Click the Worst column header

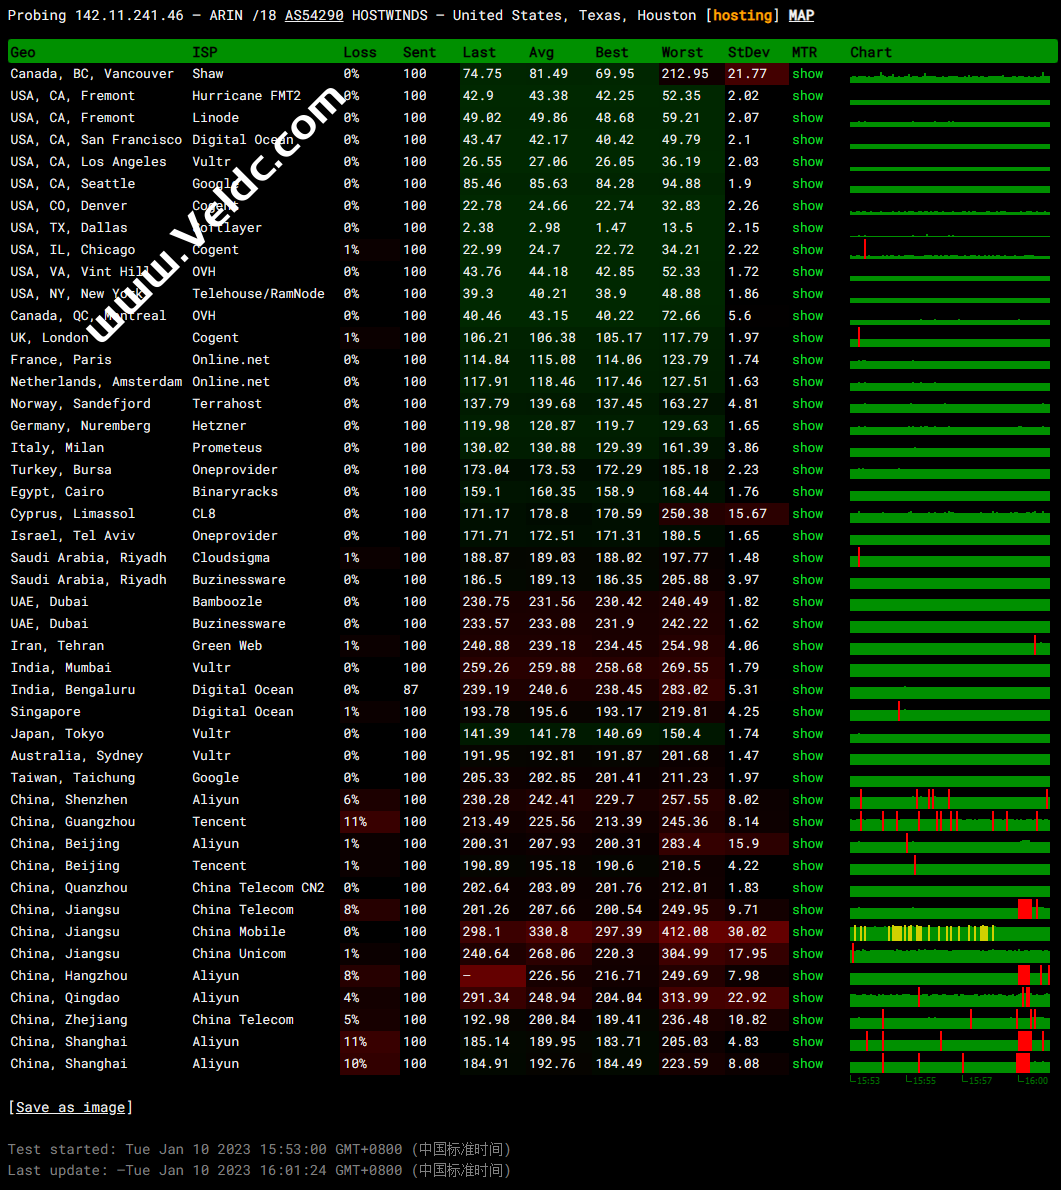click(x=682, y=52)
